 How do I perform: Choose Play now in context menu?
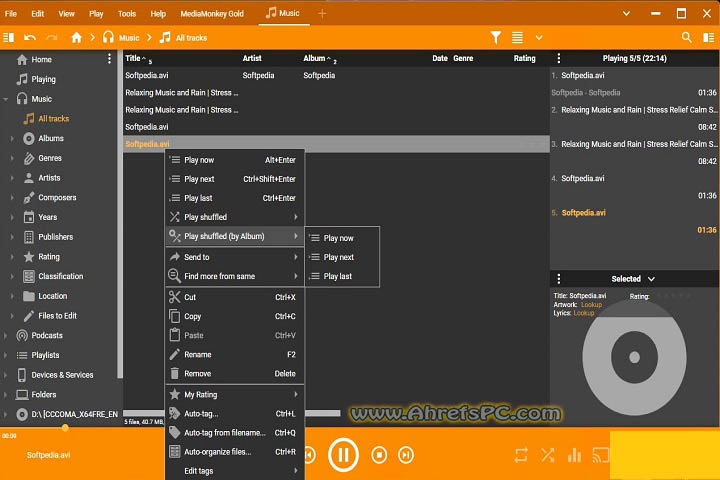[235, 160]
